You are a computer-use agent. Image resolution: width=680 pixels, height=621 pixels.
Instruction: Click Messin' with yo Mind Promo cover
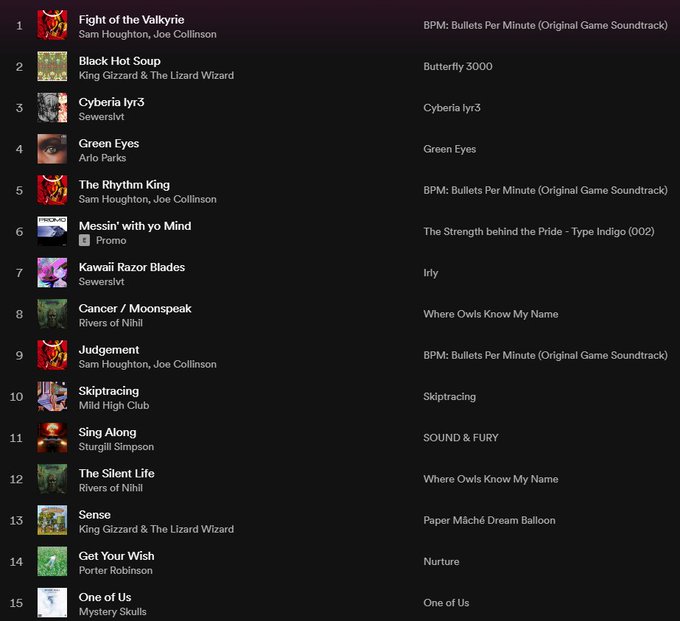click(x=52, y=231)
